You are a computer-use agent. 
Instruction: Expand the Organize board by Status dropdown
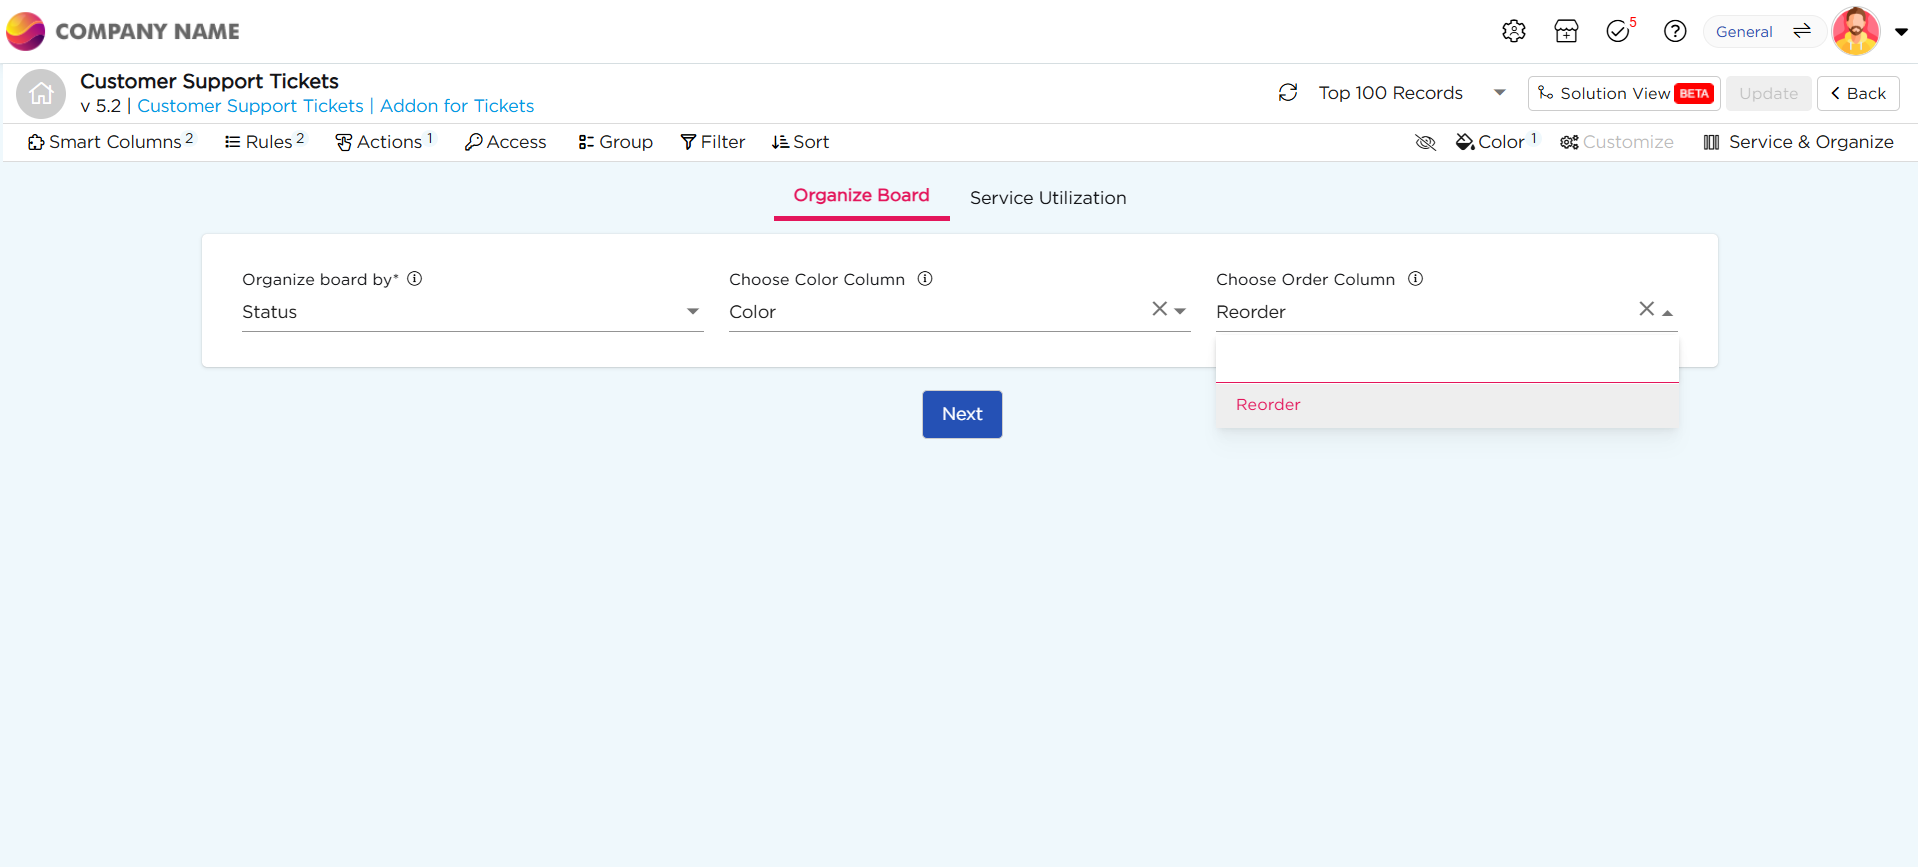pyautogui.click(x=692, y=312)
